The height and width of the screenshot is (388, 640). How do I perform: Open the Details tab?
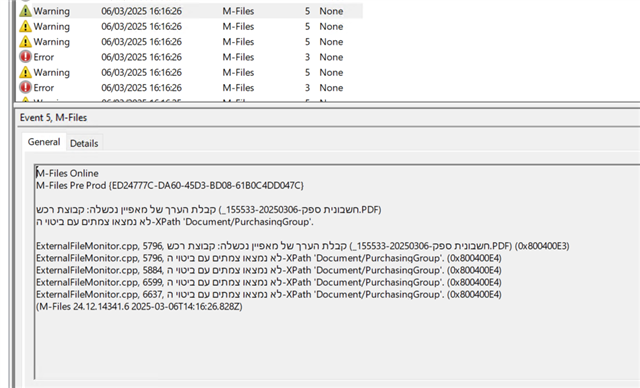(84, 143)
